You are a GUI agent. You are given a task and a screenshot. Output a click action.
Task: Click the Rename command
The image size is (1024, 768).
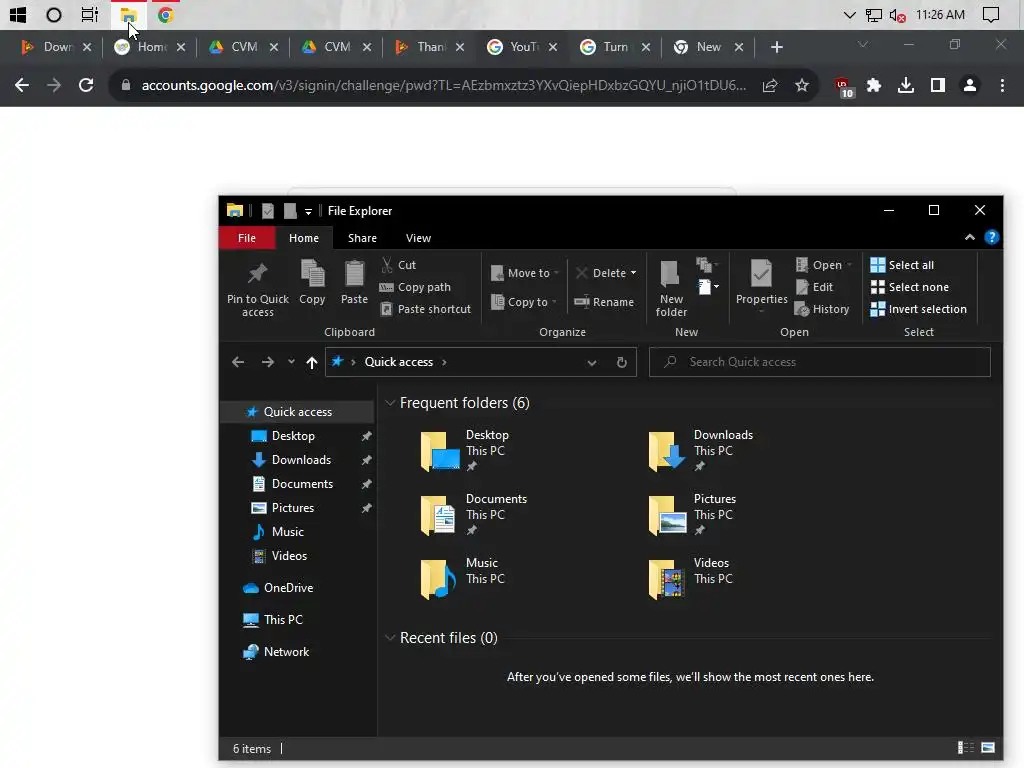coord(604,302)
